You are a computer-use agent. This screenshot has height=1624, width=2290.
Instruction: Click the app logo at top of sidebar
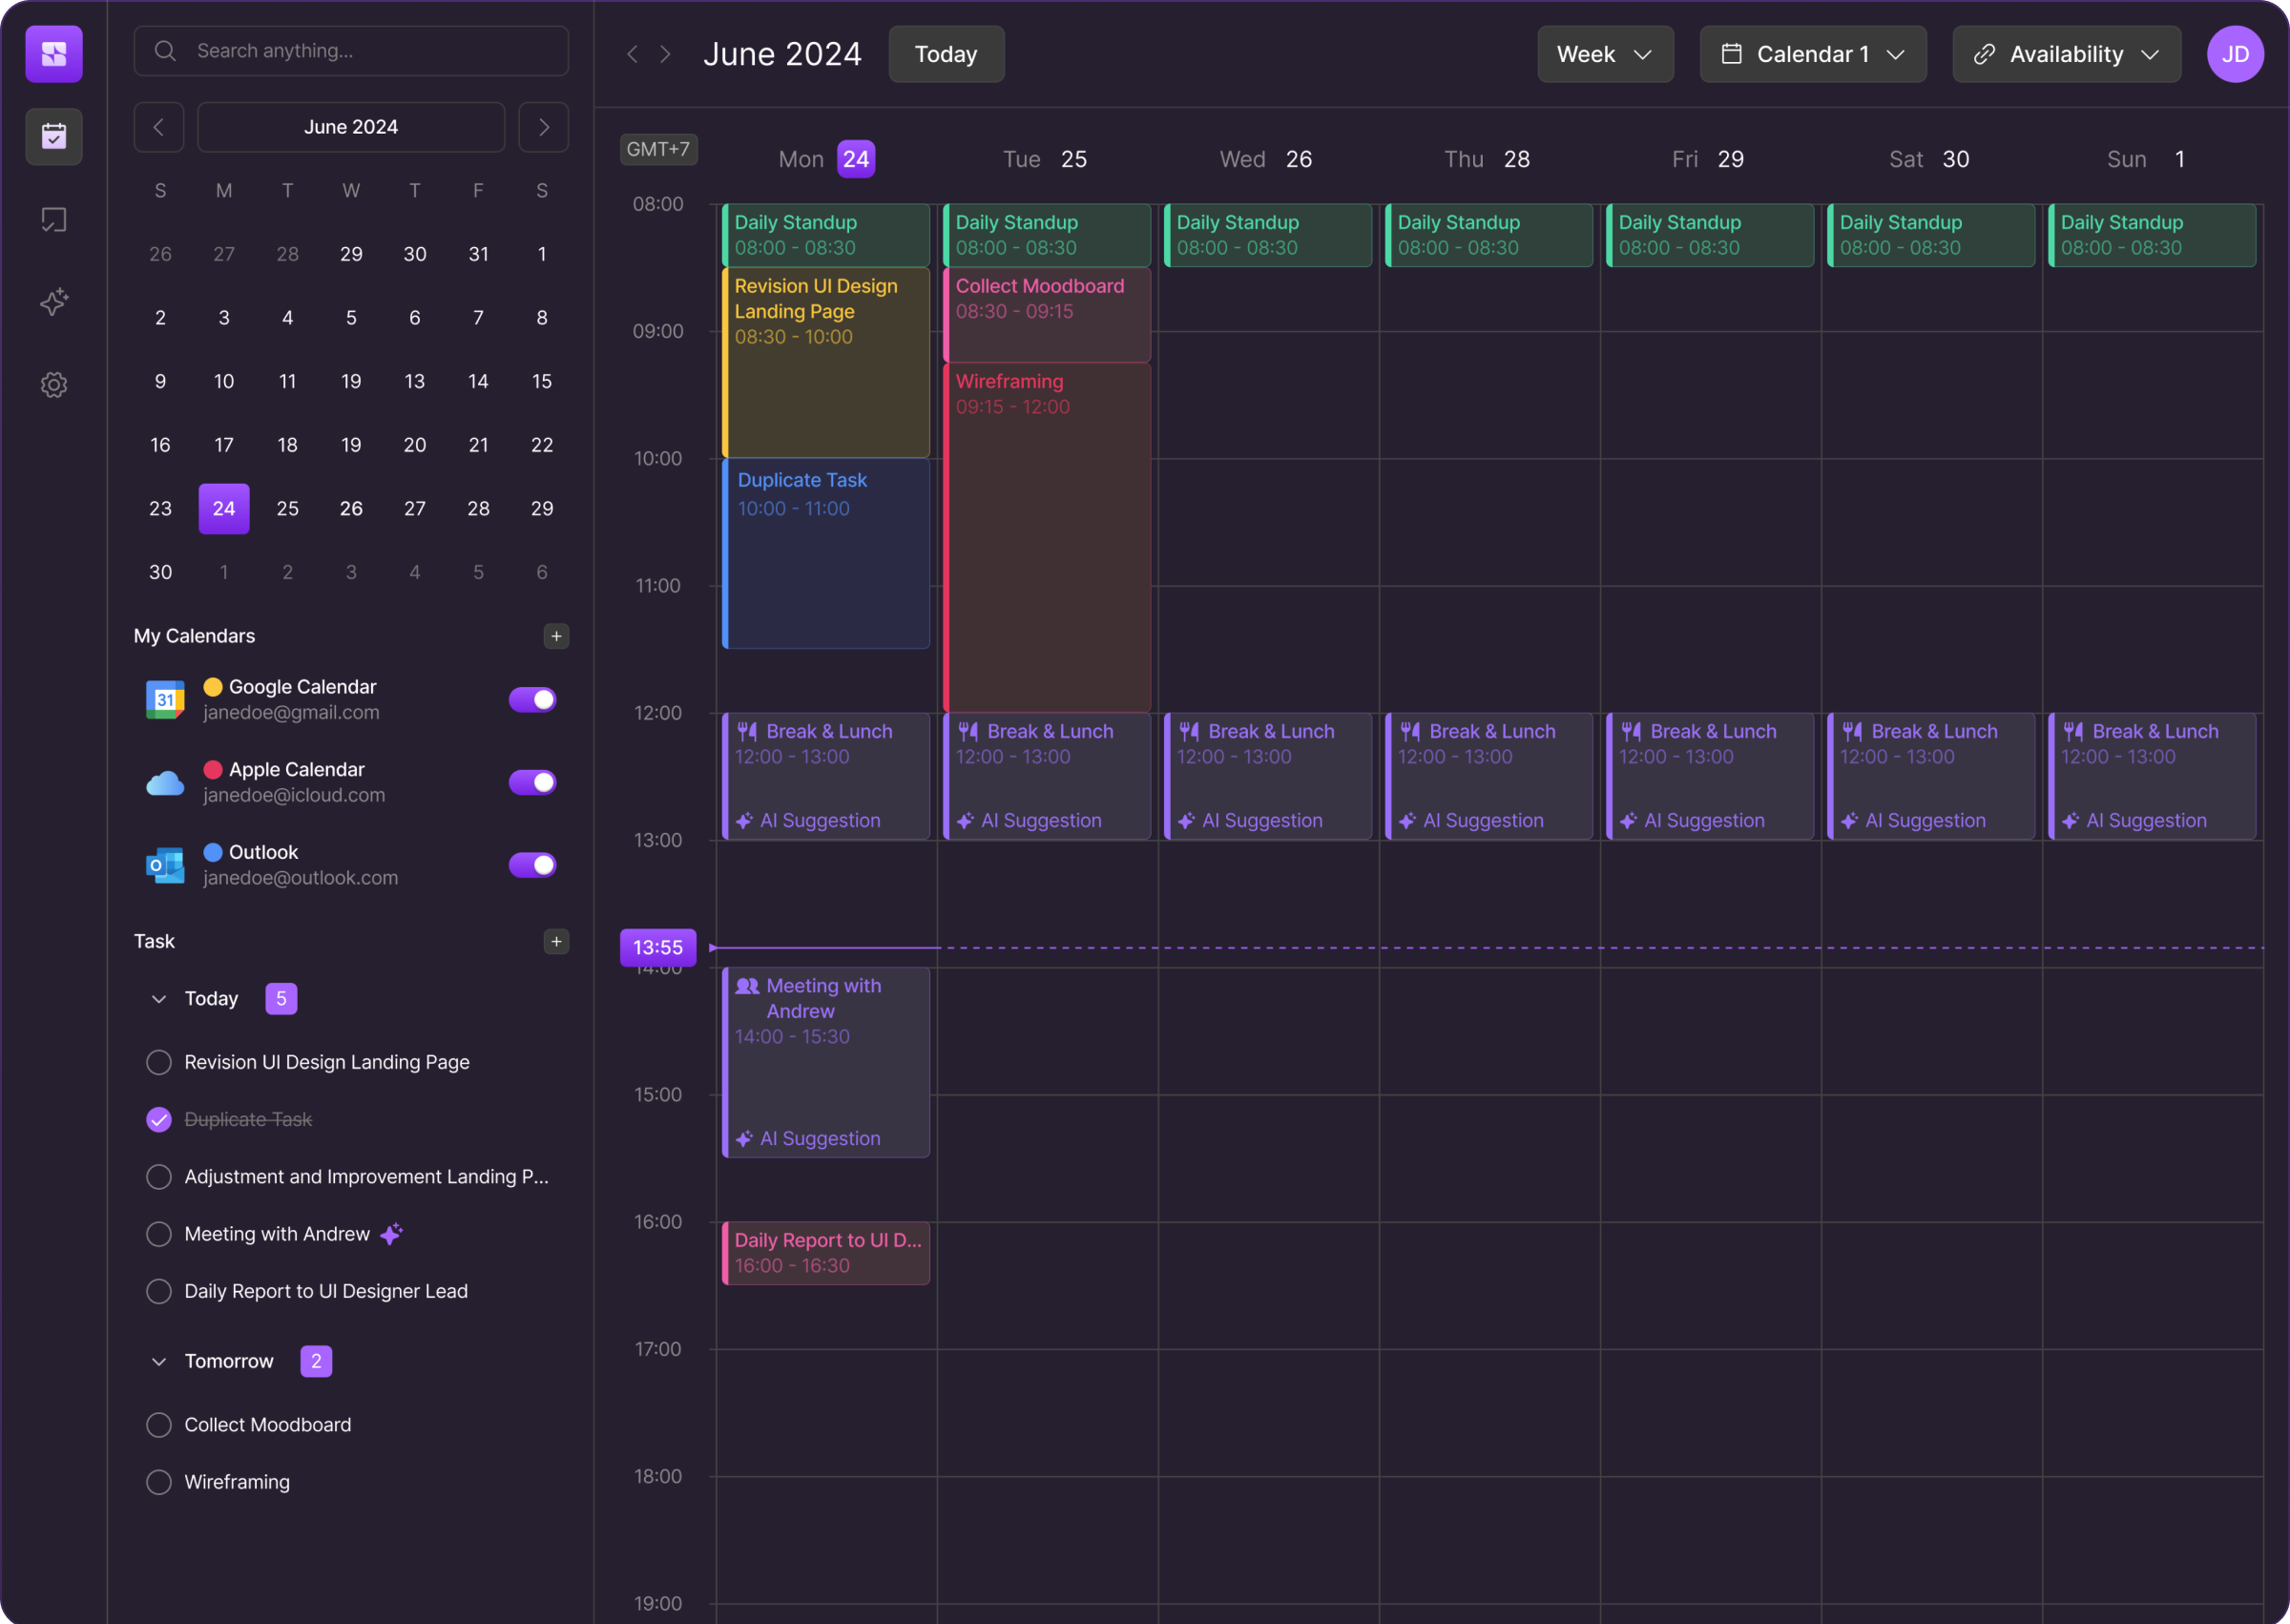[x=54, y=53]
